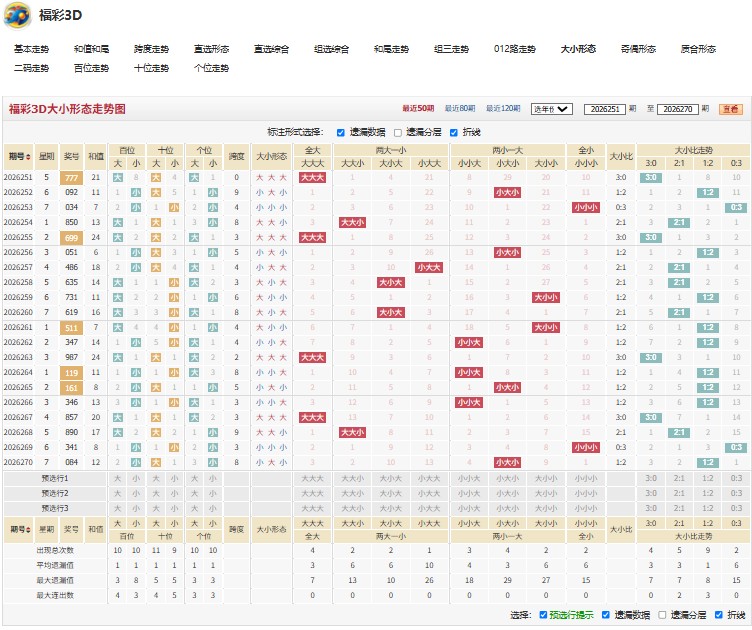Click the 2:1 badge in row 2026268
This screenshot has height=630, width=752.
(679, 432)
